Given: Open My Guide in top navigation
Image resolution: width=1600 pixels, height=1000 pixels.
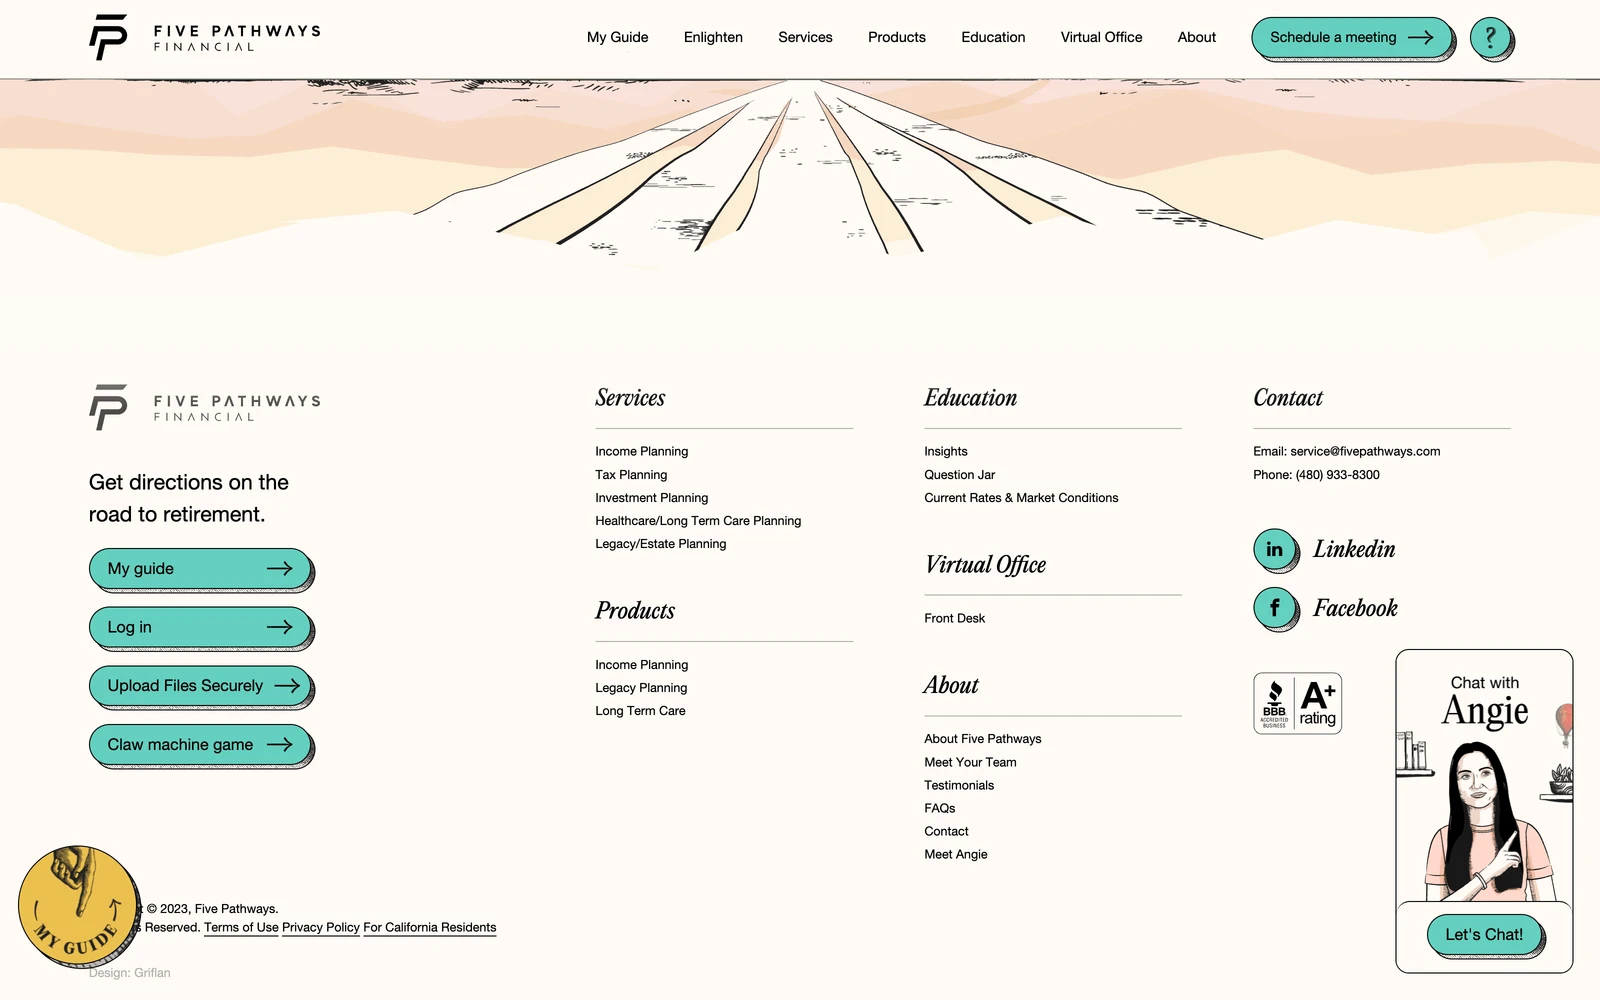Looking at the screenshot, I should [x=617, y=37].
